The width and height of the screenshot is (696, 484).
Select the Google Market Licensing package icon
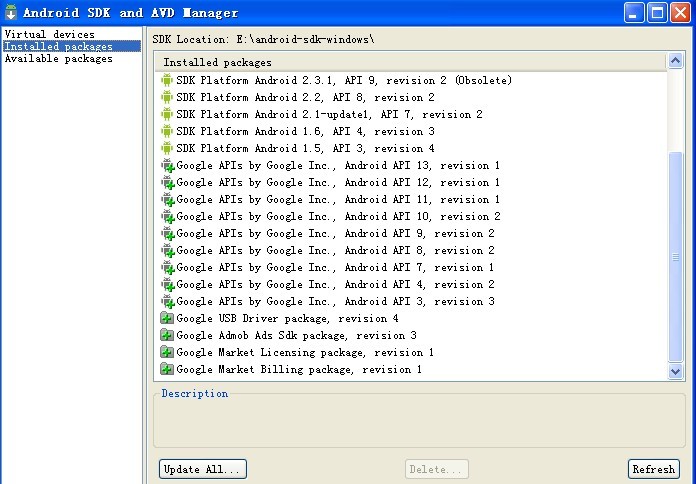pyautogui.click(x=167, y=353)
